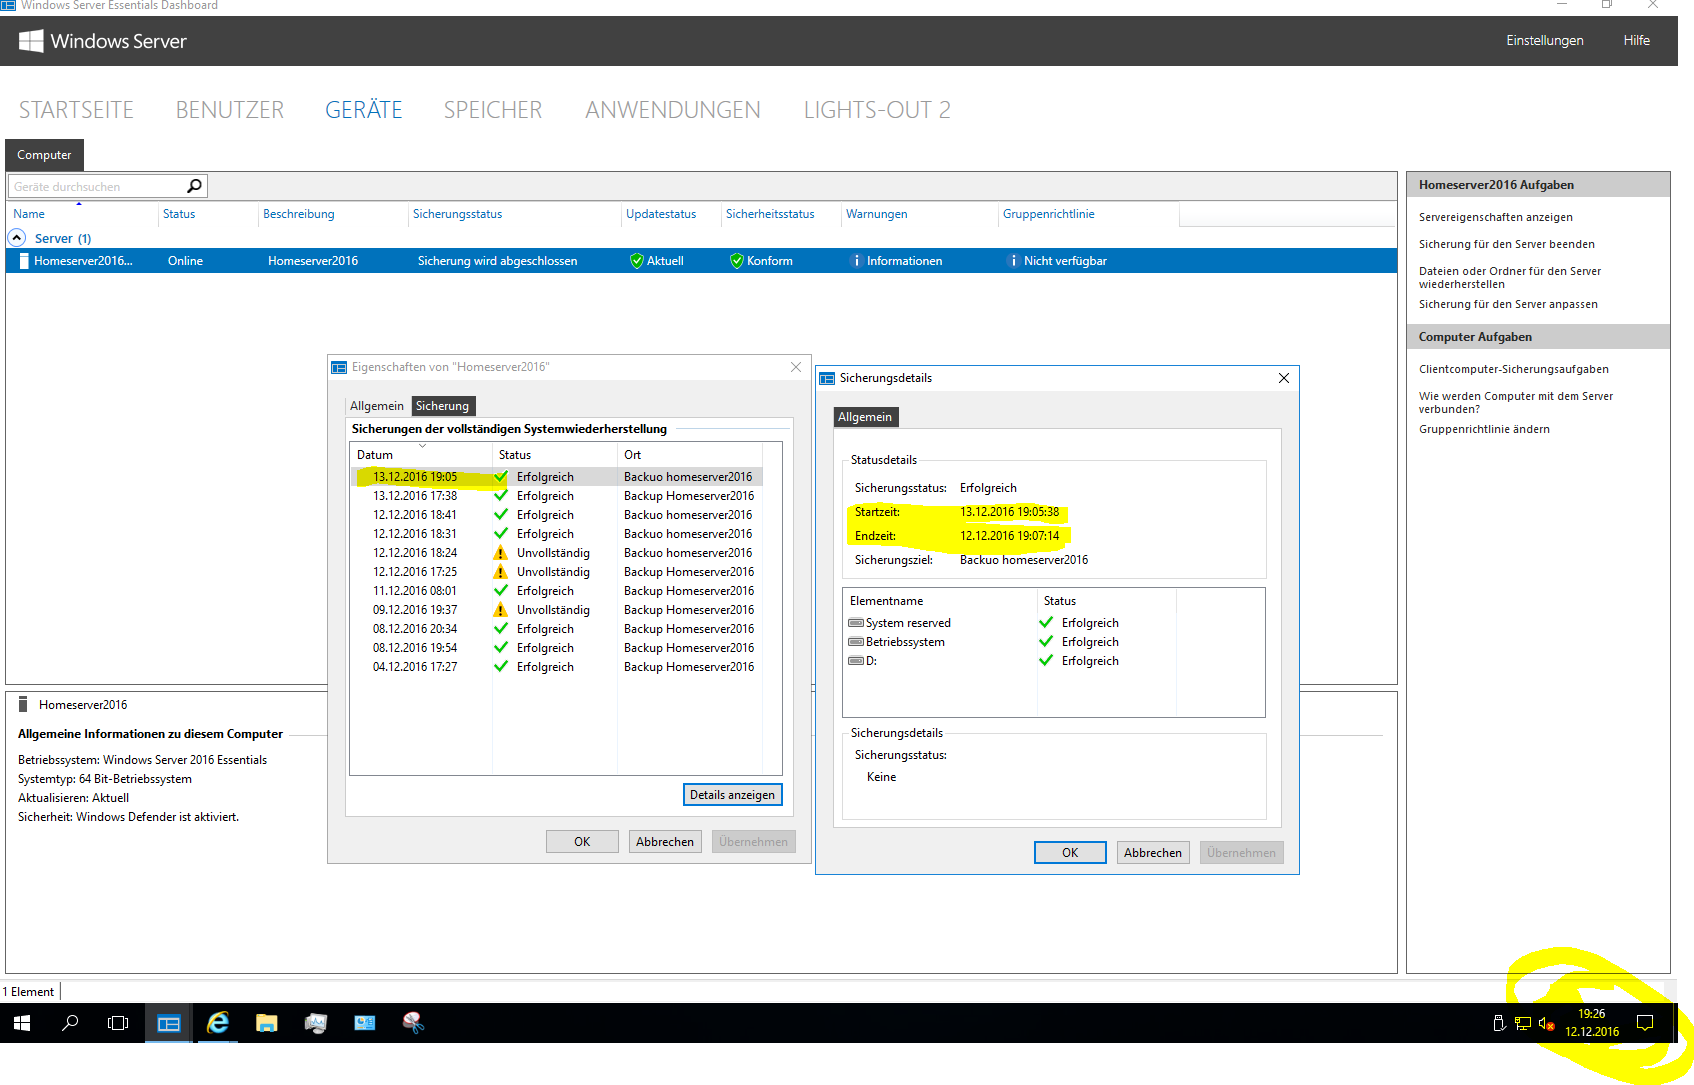This screenshot has width=1694, height=1085.
Task: Switch to the ANWENDUNGEN tab
Action: [673, 110]
